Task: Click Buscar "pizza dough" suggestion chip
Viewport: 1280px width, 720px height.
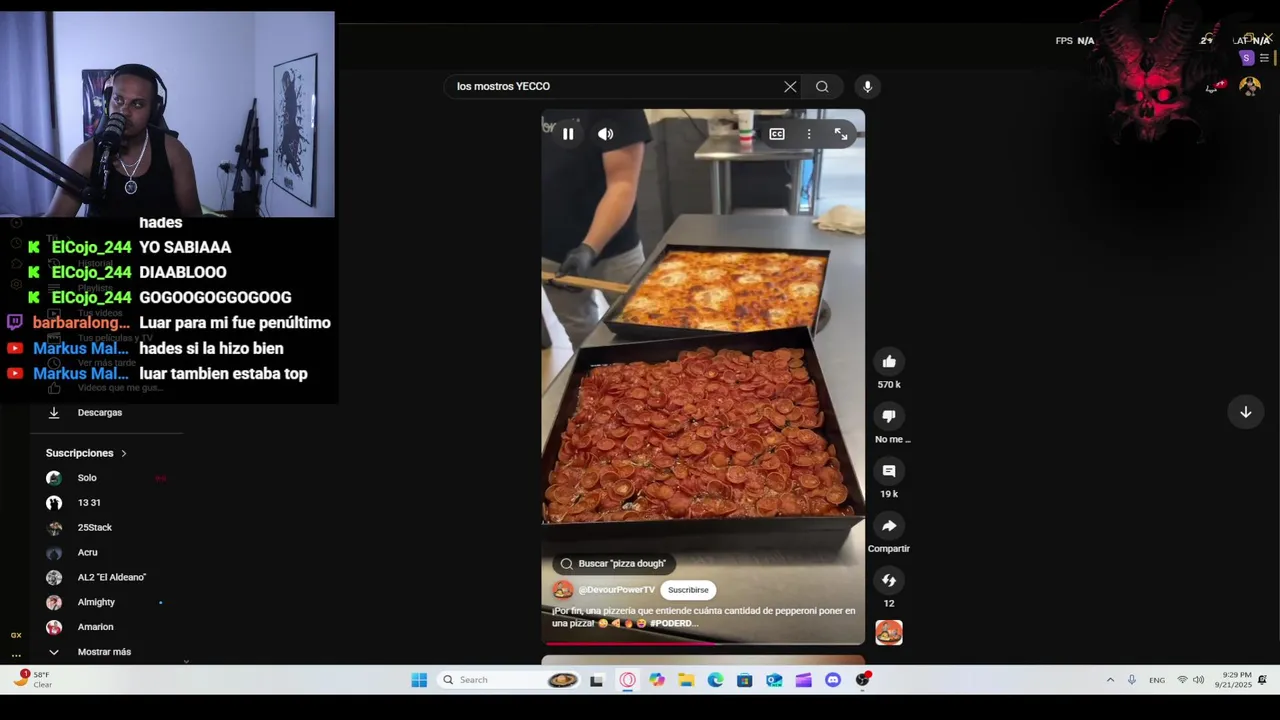Action: 614,564
